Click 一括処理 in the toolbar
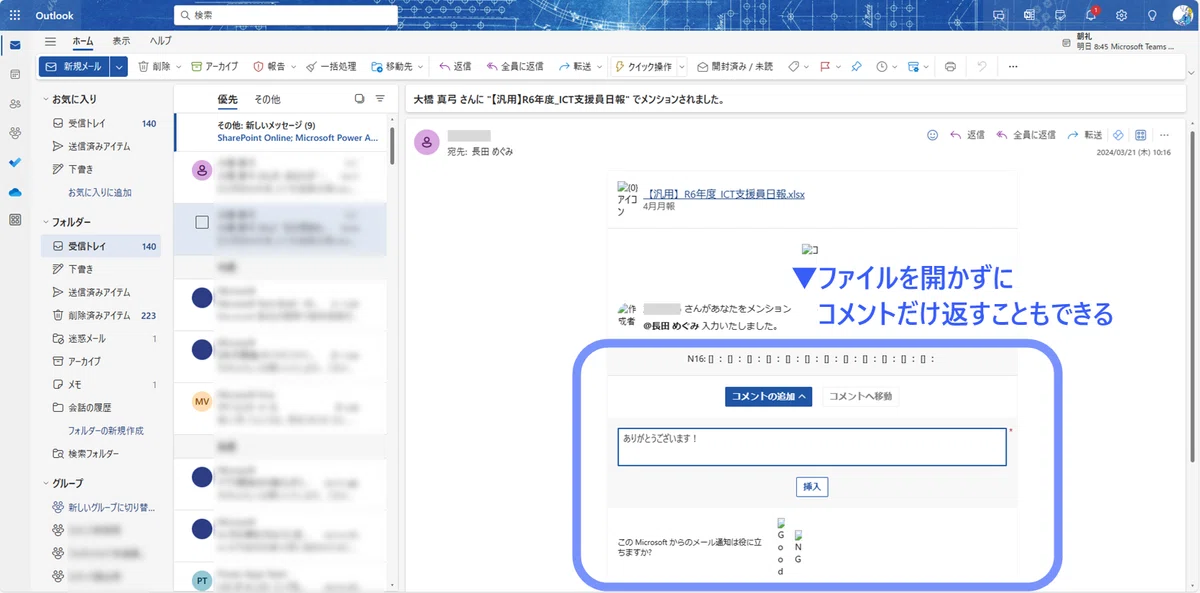The width and height of the screenshot is (1200, 593). [x=331, y=66]
